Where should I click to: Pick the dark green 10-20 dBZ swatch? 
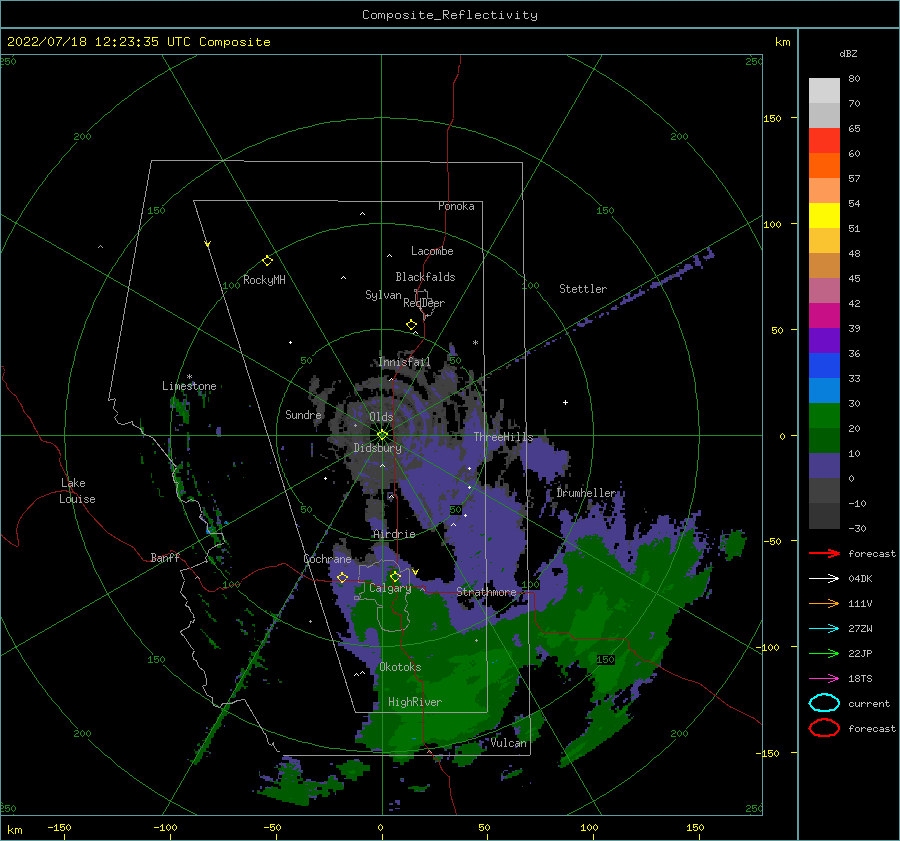tap(824, 440)
